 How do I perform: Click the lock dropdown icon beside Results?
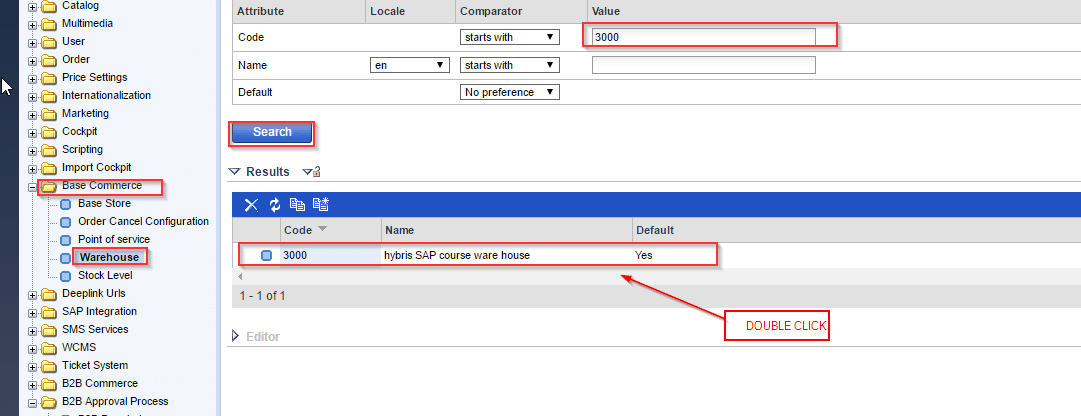pyautogui.click(x=311, y=172)
